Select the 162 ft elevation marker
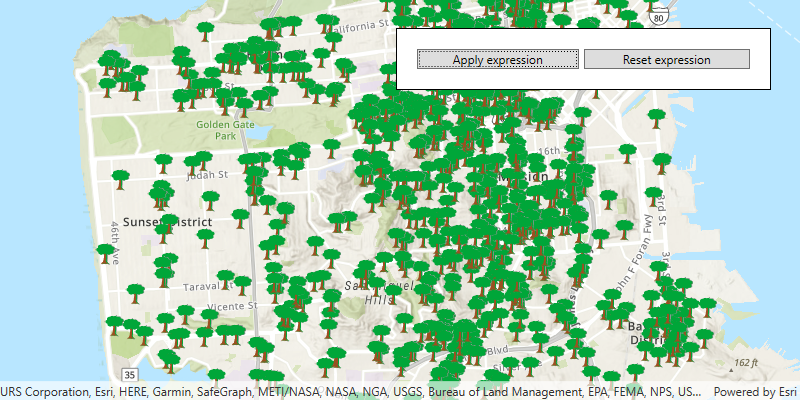The width and height of the screenshot is (800, 400). pos(746,362)
